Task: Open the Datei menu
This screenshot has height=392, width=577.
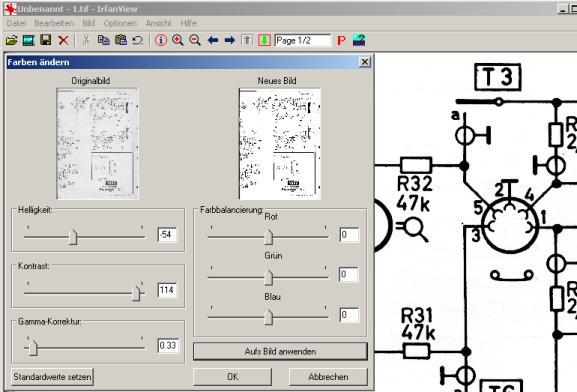Action: pos(16,23)
